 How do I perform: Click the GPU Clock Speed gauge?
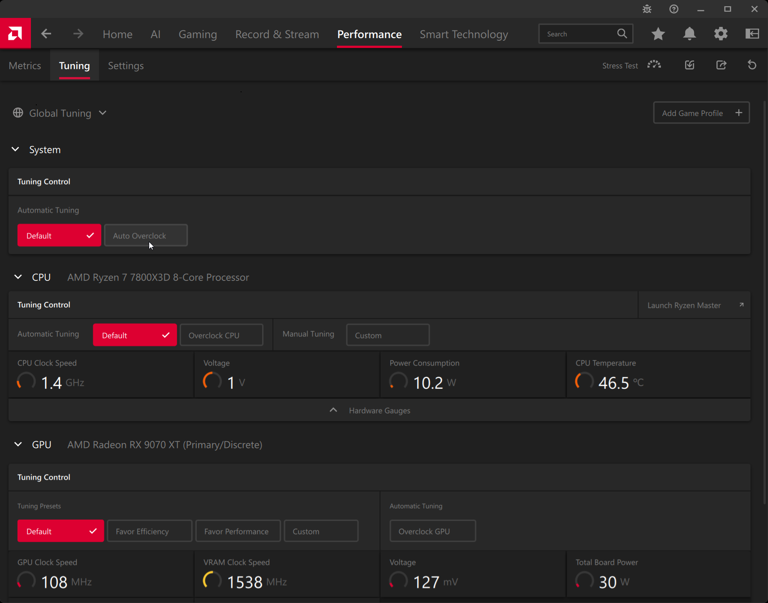26,581
